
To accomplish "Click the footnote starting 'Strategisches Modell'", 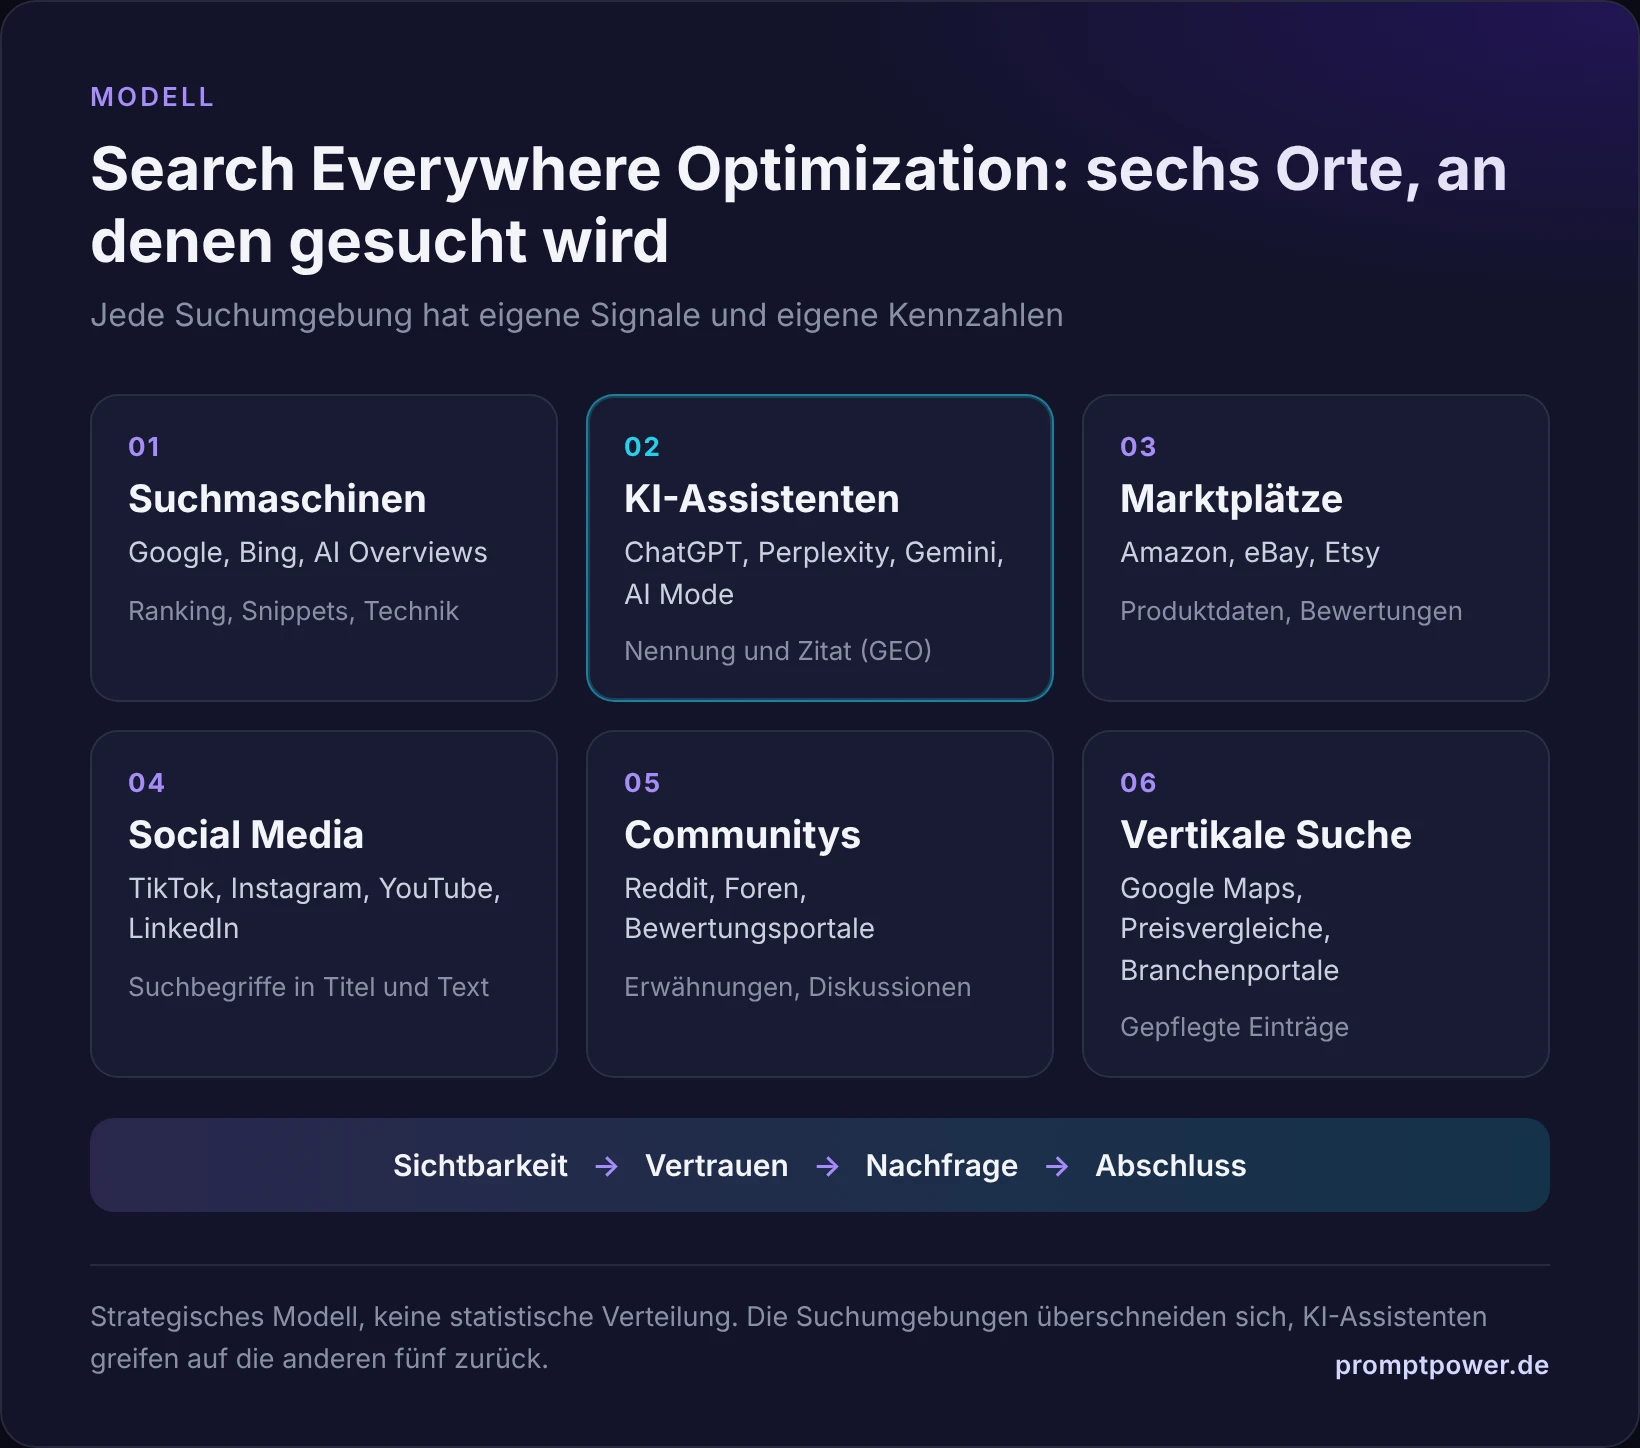I will [x=788, y=1338].
